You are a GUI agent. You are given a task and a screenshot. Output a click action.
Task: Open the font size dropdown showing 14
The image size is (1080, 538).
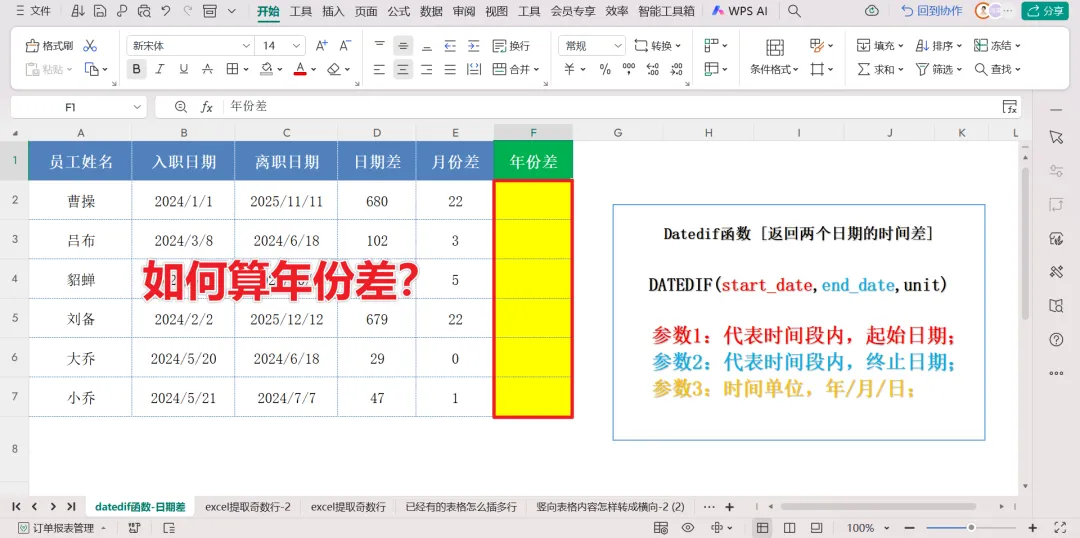tap(280, 46)
